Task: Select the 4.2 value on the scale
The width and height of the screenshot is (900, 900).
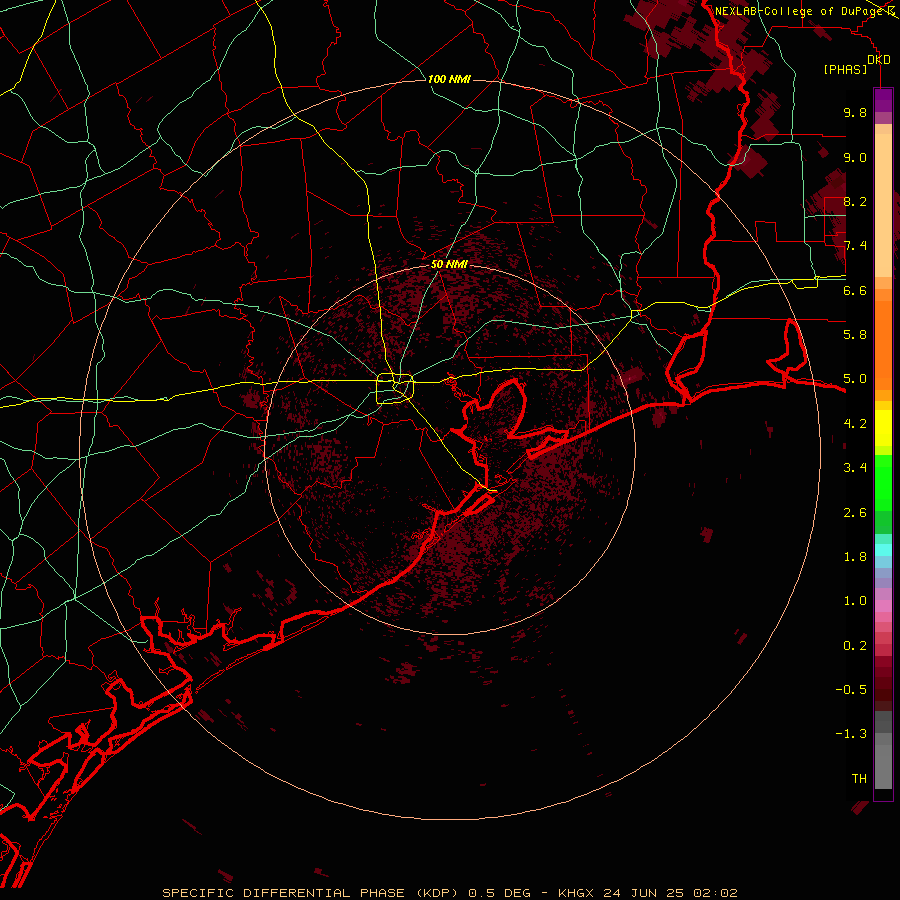Action: click(x=855, y=424)
